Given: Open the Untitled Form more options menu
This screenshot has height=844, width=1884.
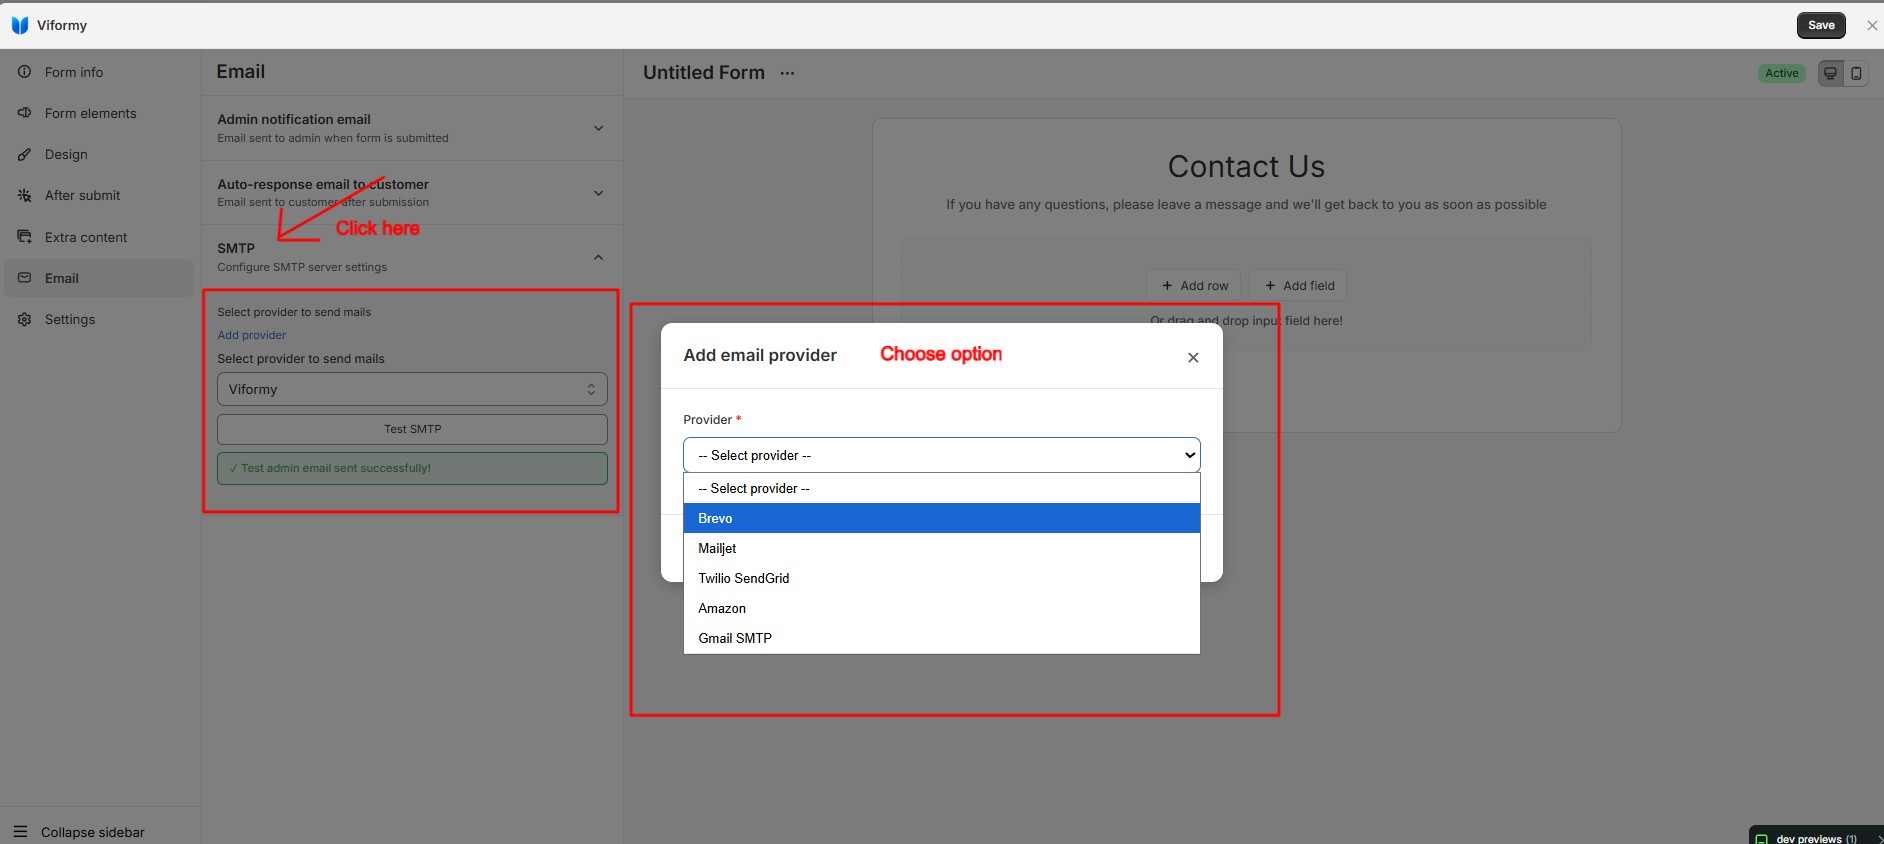Looking at the screenshot, I should pos(788,73).
